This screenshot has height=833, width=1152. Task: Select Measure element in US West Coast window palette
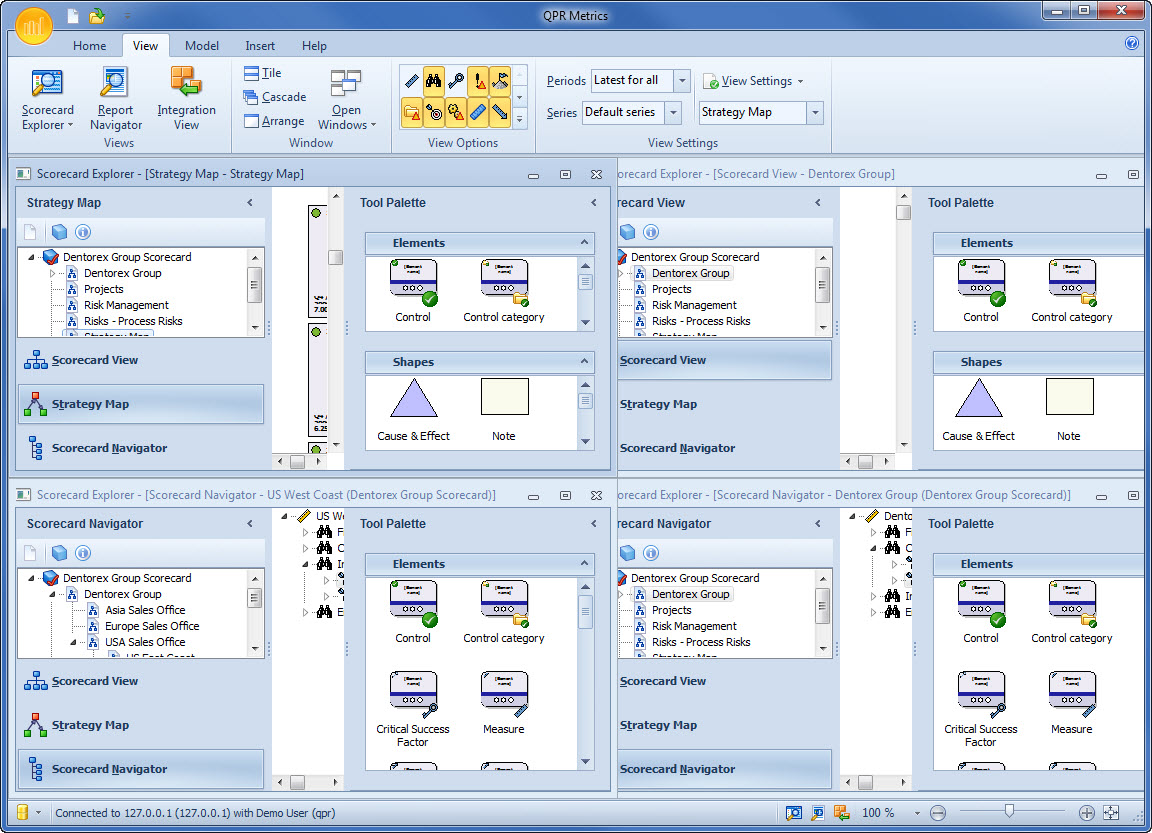point(504,703)
